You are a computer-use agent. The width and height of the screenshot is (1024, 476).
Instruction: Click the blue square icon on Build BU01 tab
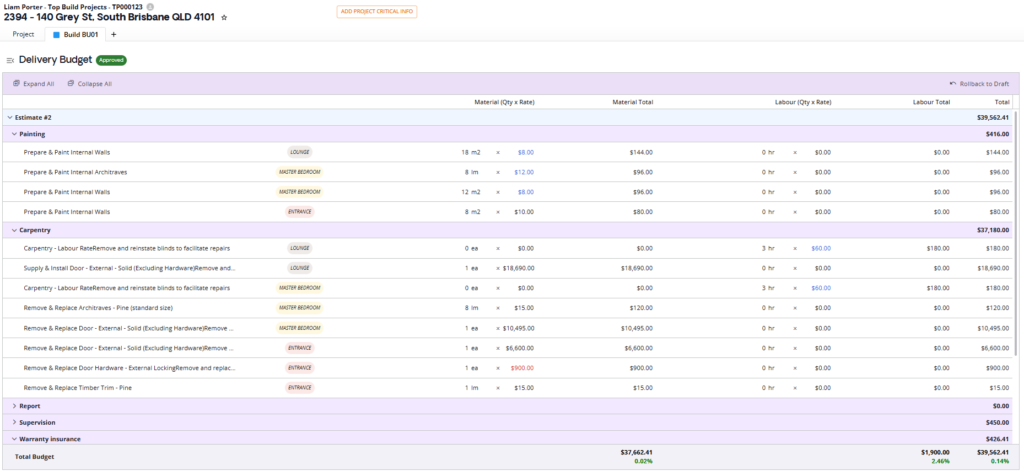pos(57,34)
